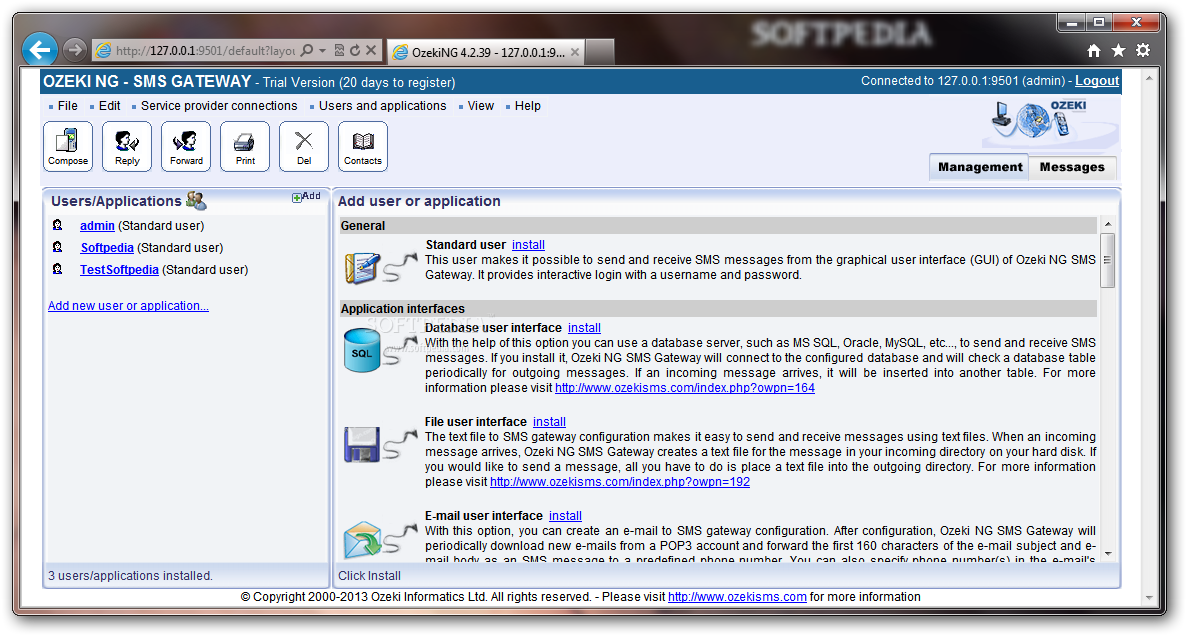Click the user icon beside Softpedia
Viewport: 1187px width, 636px height.
click(x=58, y=247)
